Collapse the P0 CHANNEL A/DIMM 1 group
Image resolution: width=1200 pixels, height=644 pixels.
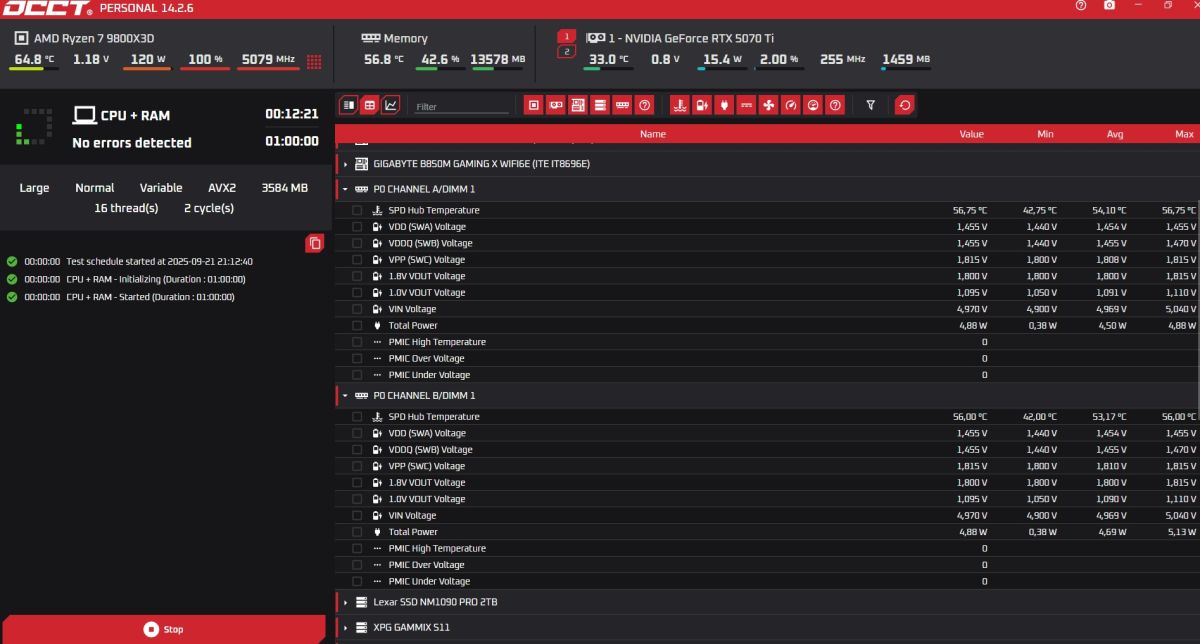345,189
